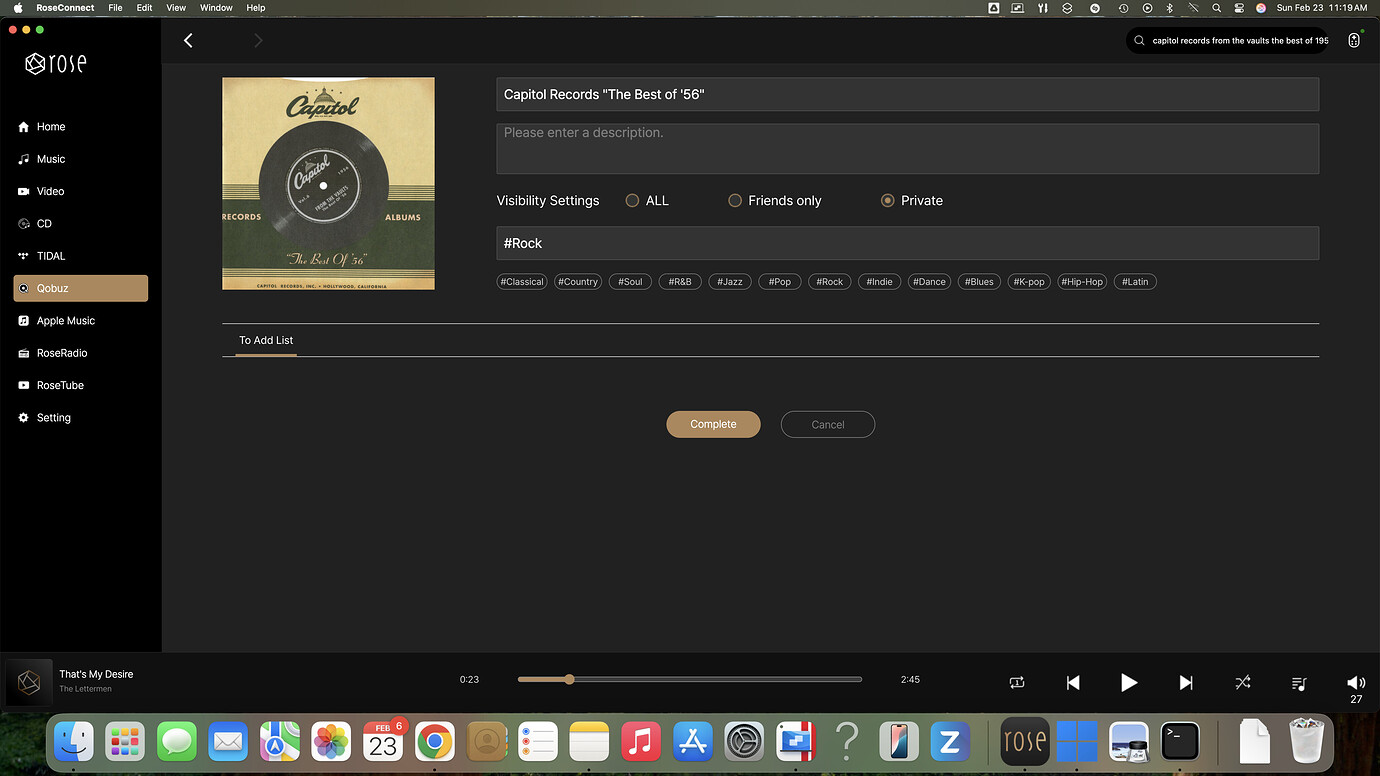This screenshot has width=1380, height=776.
Task: Select Qobuz in the sidebar
Action: pos(80,288)
